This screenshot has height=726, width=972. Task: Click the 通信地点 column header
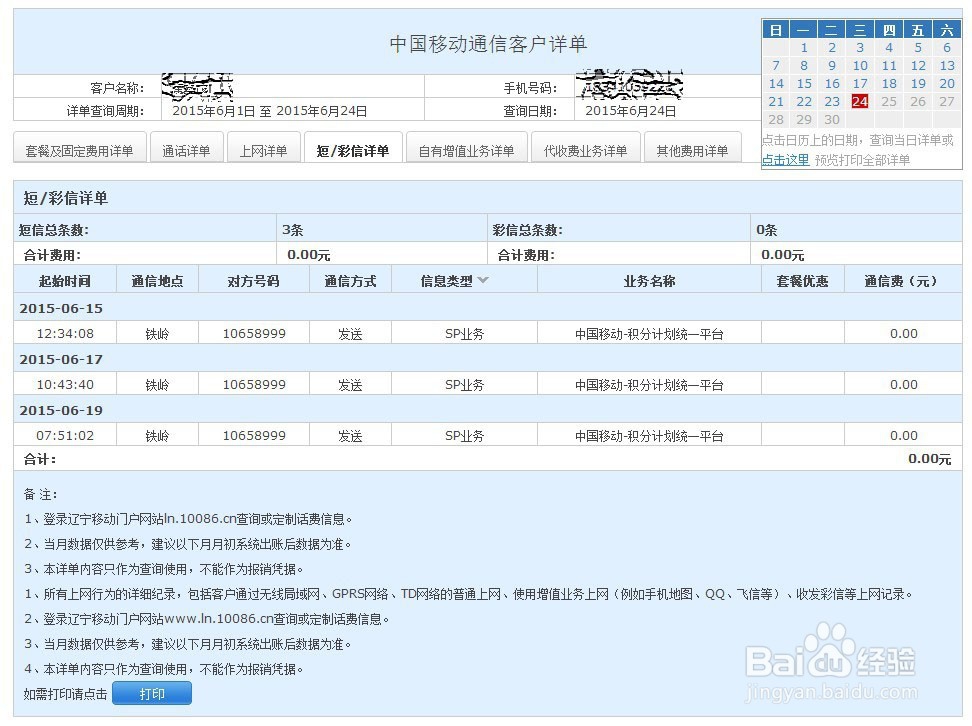157,281
